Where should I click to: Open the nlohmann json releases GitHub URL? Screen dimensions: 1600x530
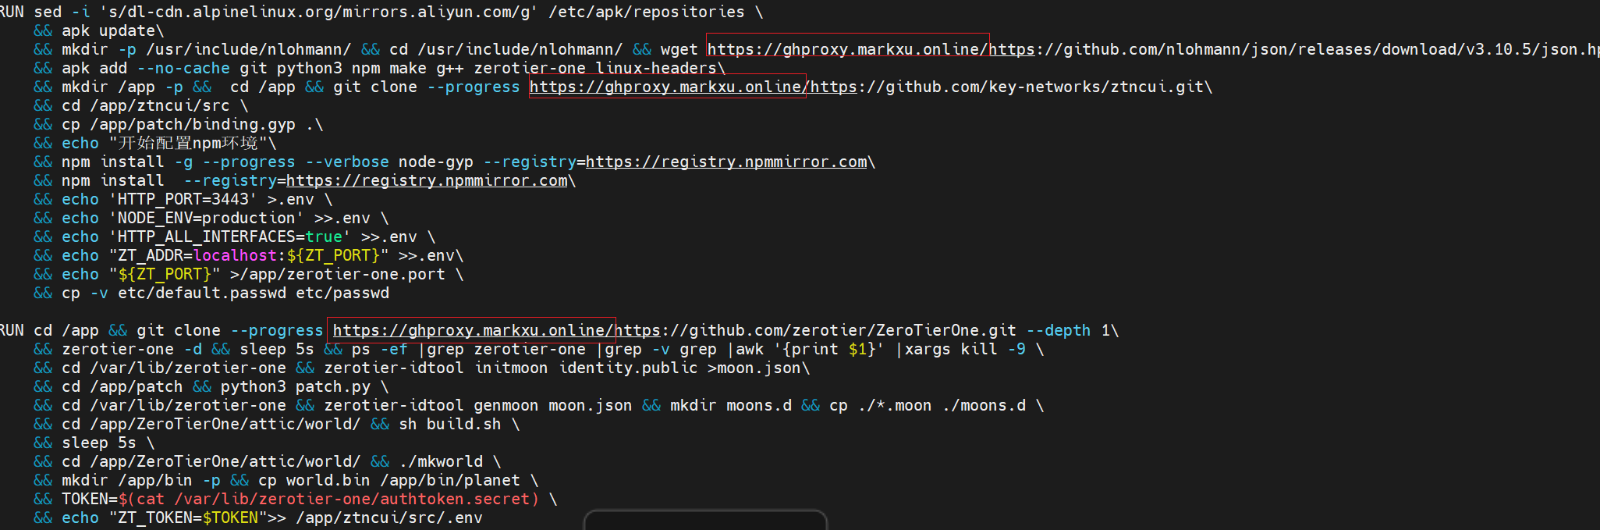click(x=1290, y=49)
